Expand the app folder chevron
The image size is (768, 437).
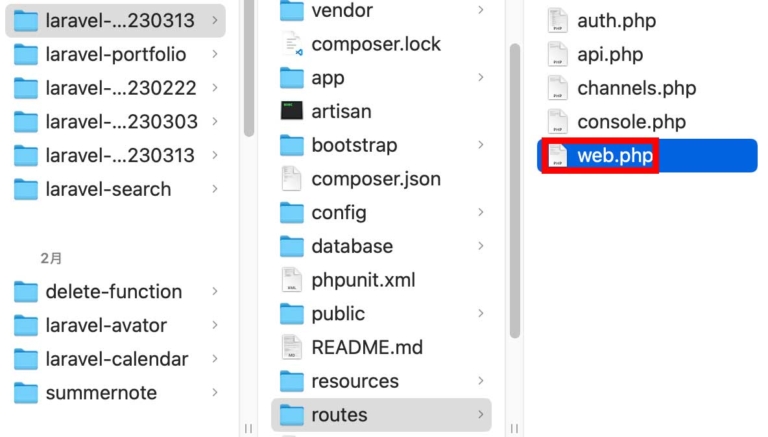coord(481,77)
